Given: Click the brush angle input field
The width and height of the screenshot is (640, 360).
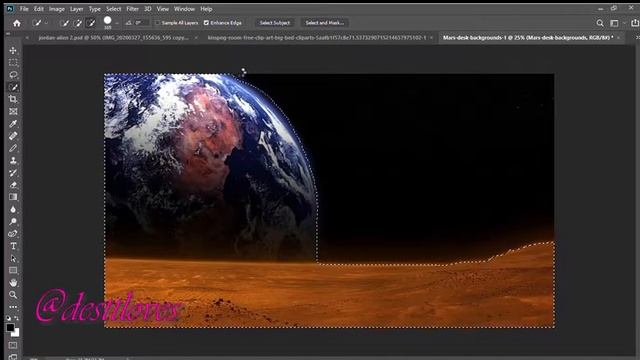Looking at the screenshot, I should click(x=142, y=23).
